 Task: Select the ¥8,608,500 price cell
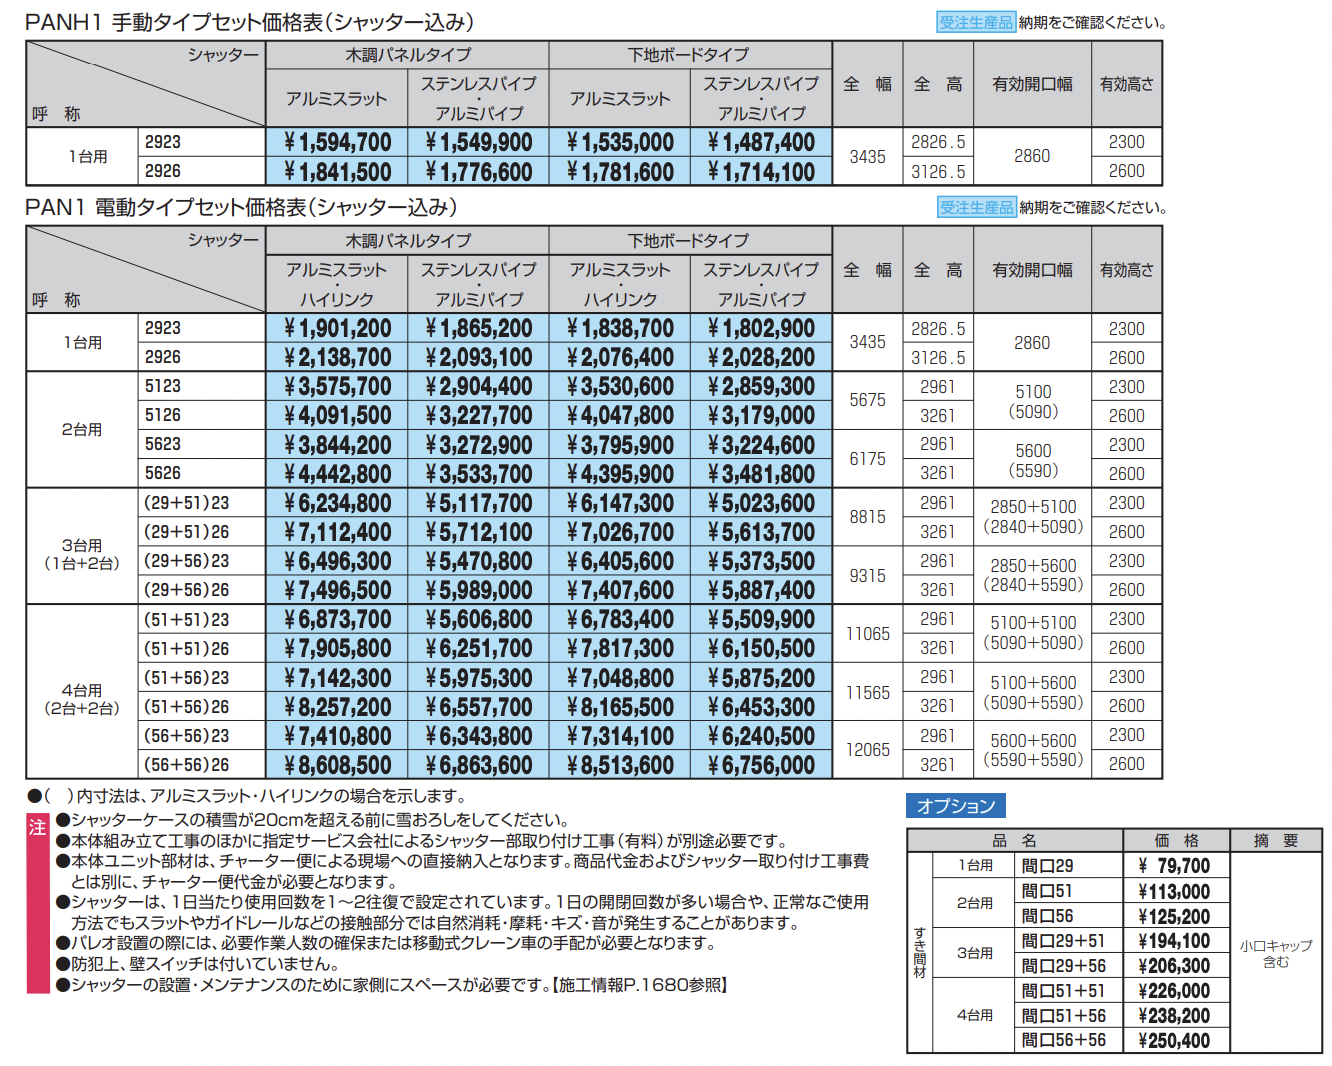point(337,765)
